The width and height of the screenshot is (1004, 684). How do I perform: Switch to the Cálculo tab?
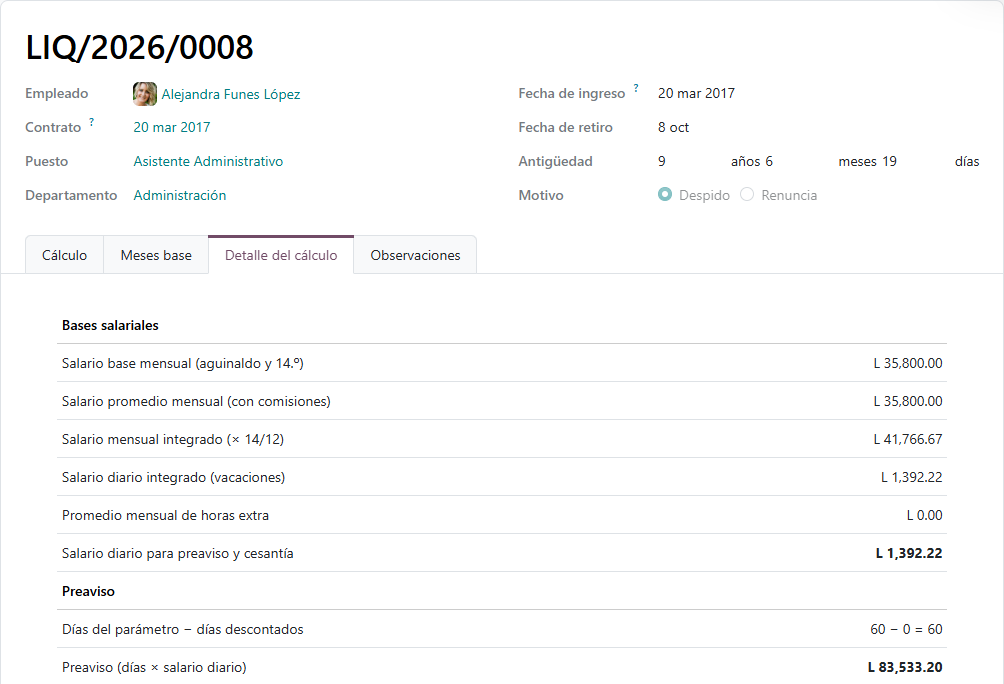pyautogui.click(x=65, y=255)
